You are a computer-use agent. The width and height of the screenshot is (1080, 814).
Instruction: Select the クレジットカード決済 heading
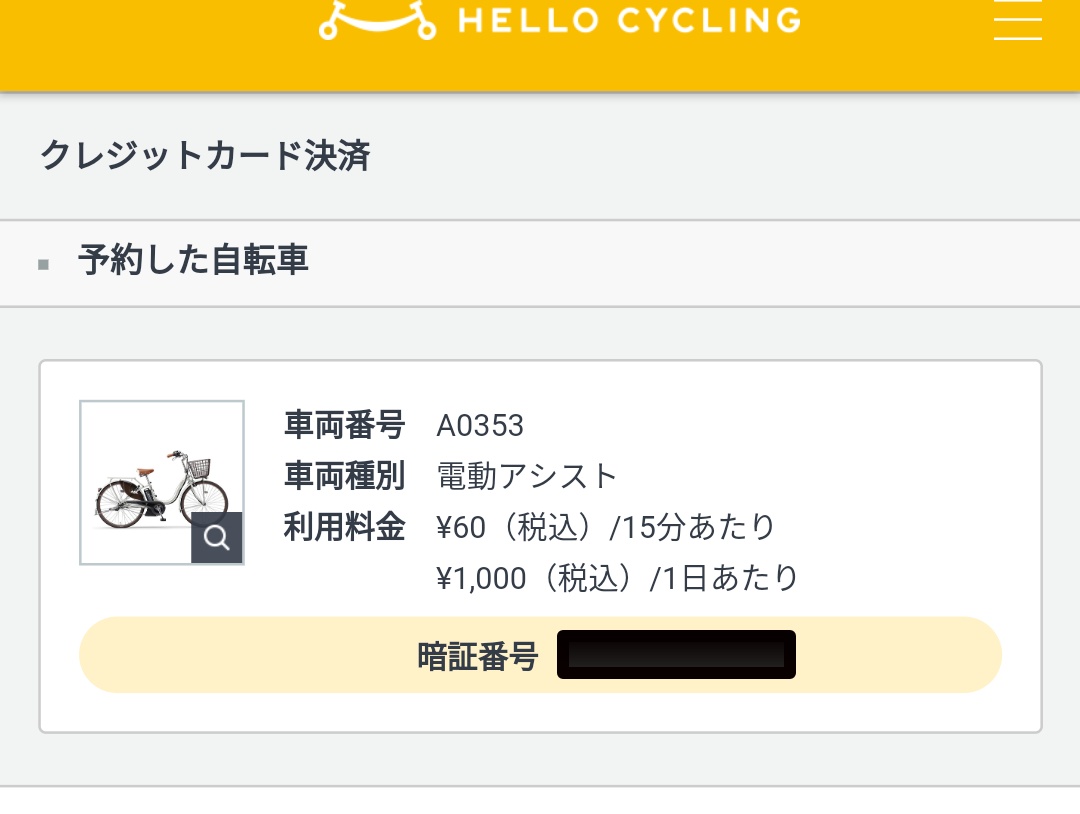pos(205,155)
